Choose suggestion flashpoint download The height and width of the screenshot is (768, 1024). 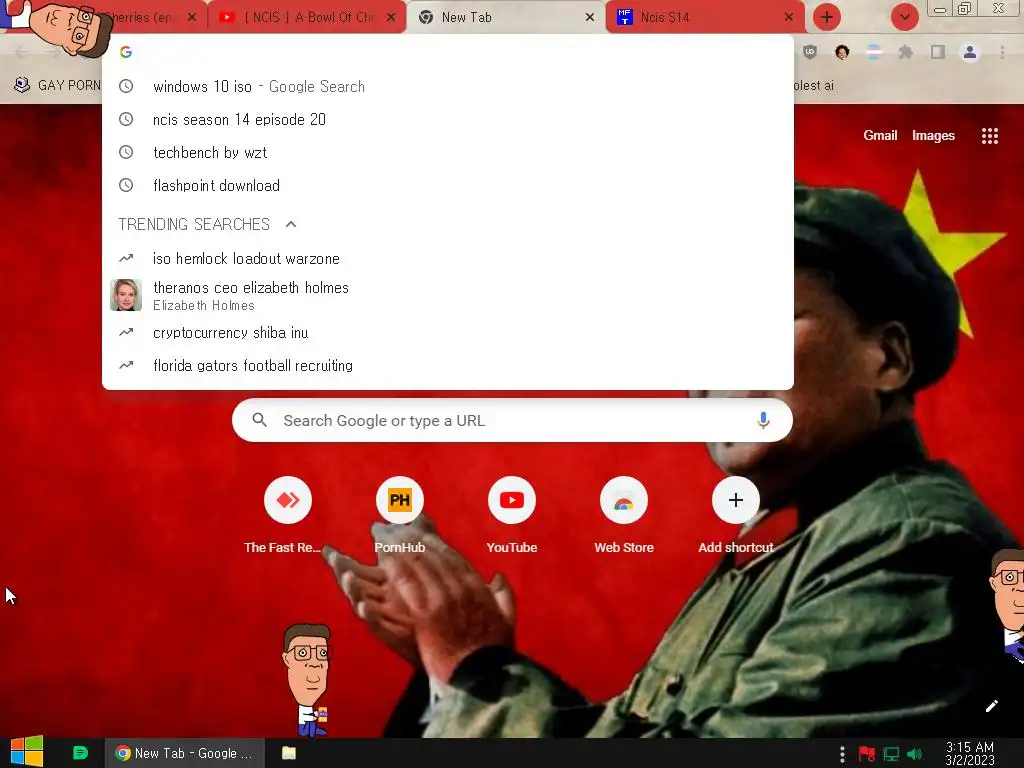448,185
